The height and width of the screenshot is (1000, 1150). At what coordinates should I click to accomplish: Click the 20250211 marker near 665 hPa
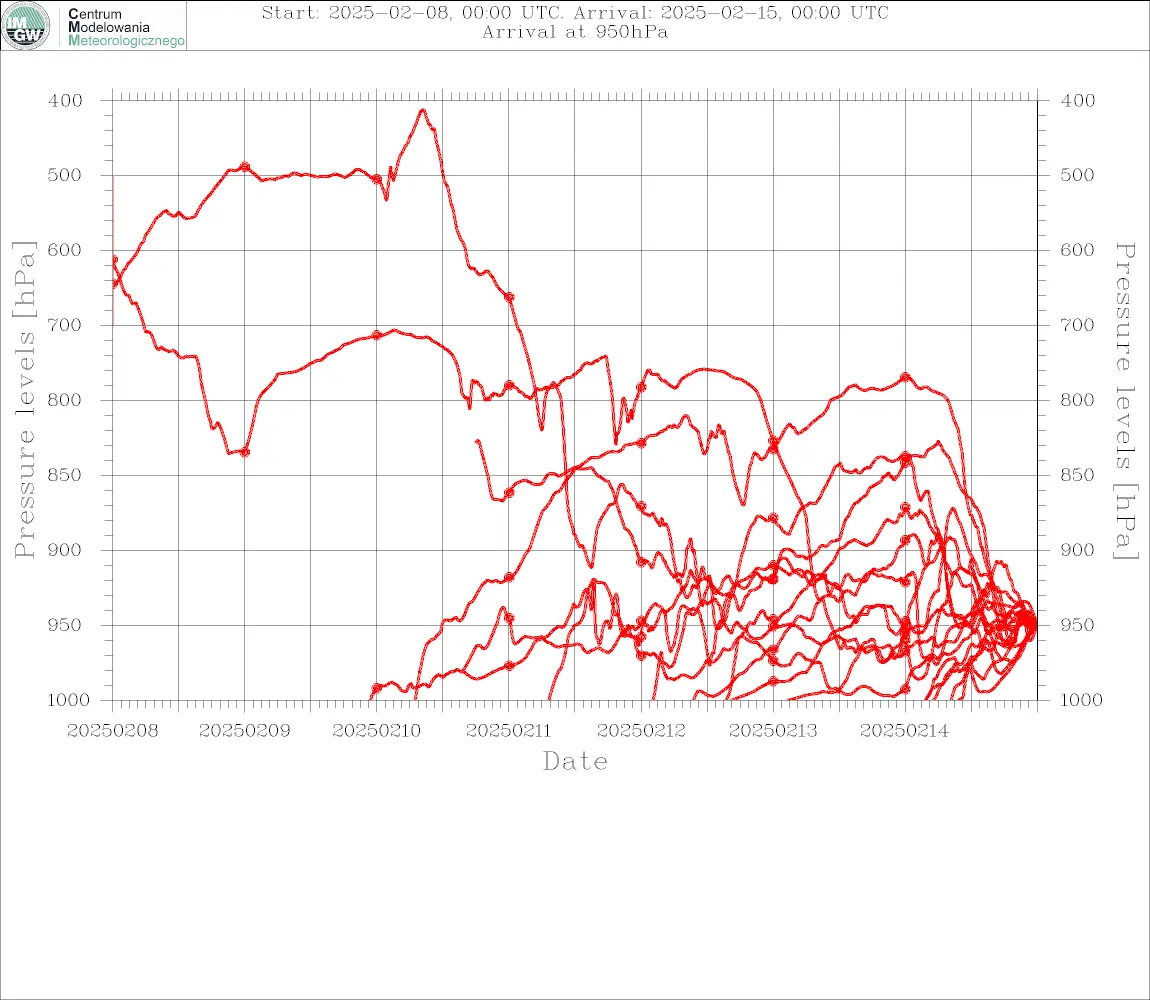(509, 297)
